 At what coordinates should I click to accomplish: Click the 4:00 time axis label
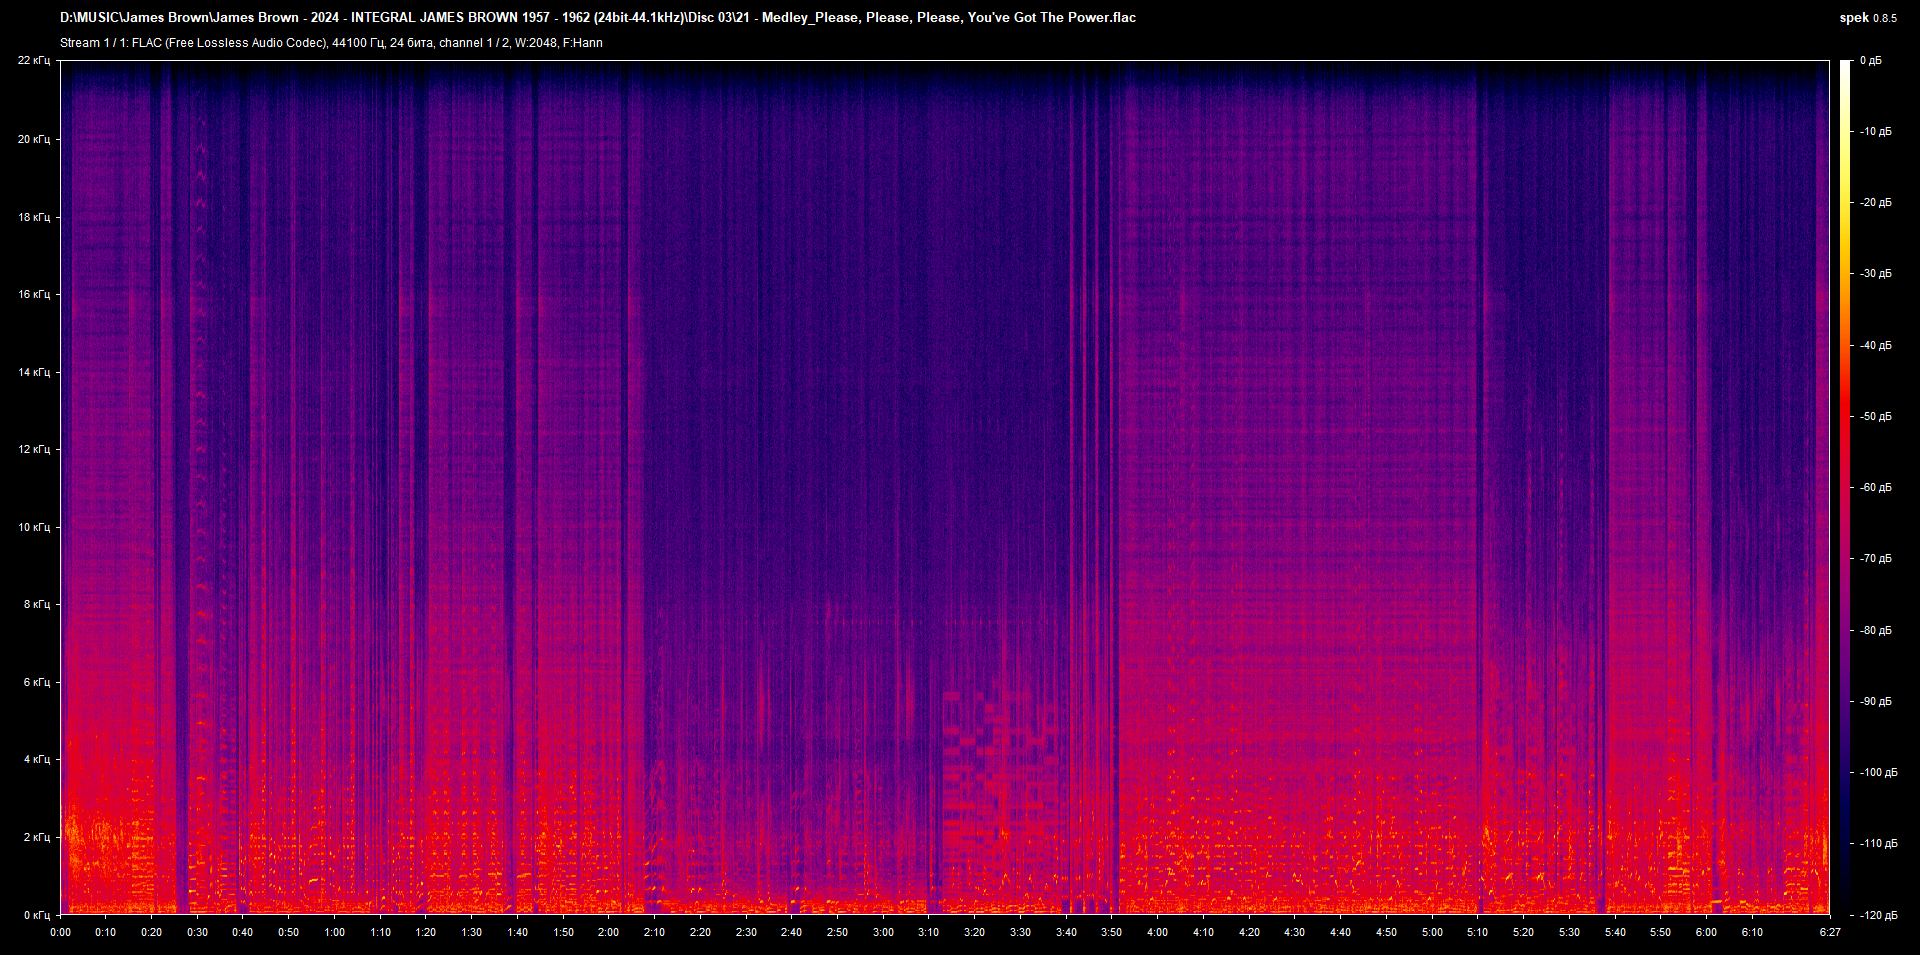(x=1157, y=932)
